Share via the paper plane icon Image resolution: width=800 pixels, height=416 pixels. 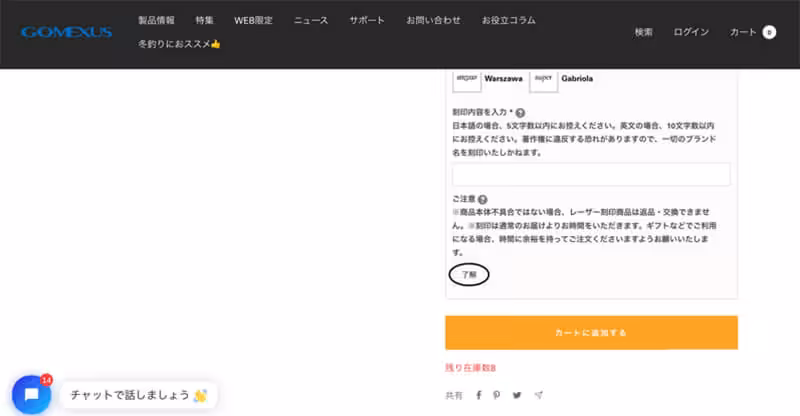pos(538,395)
